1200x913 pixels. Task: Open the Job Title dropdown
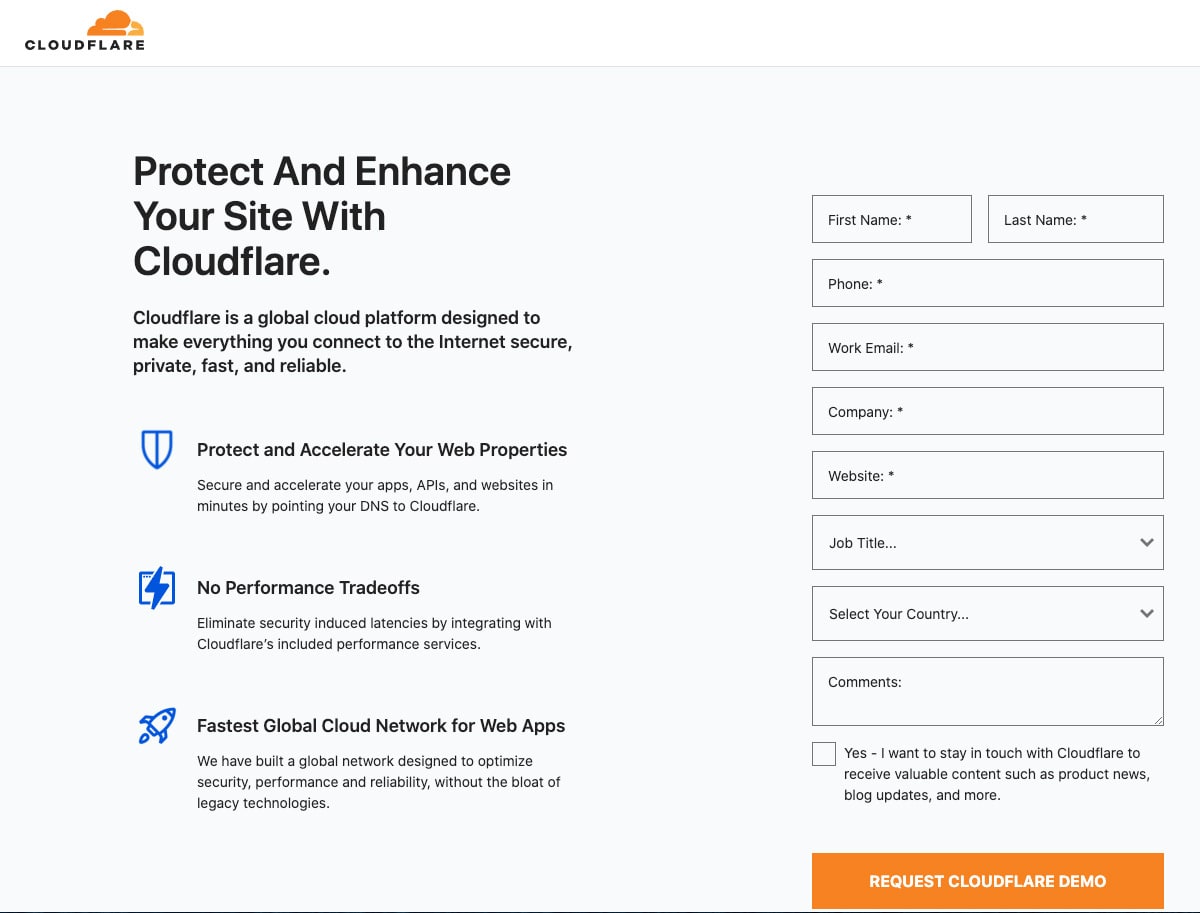[x=988, y=543]
